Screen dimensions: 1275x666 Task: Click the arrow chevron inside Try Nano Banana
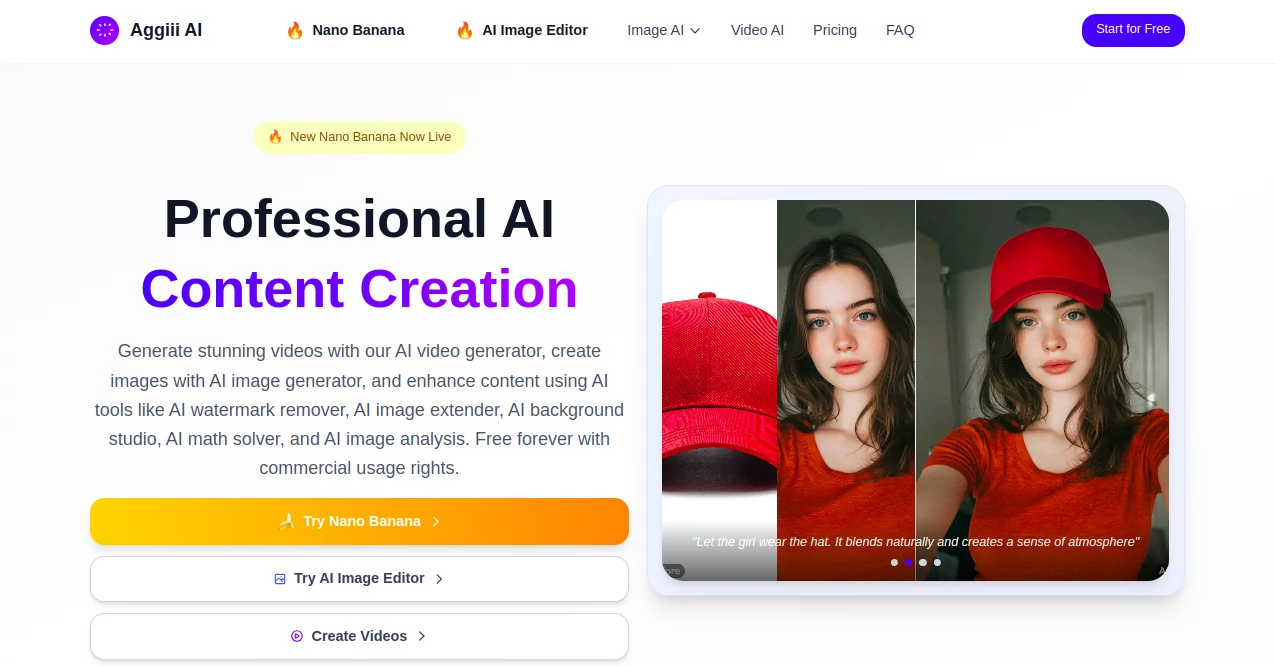pos(436,521)
